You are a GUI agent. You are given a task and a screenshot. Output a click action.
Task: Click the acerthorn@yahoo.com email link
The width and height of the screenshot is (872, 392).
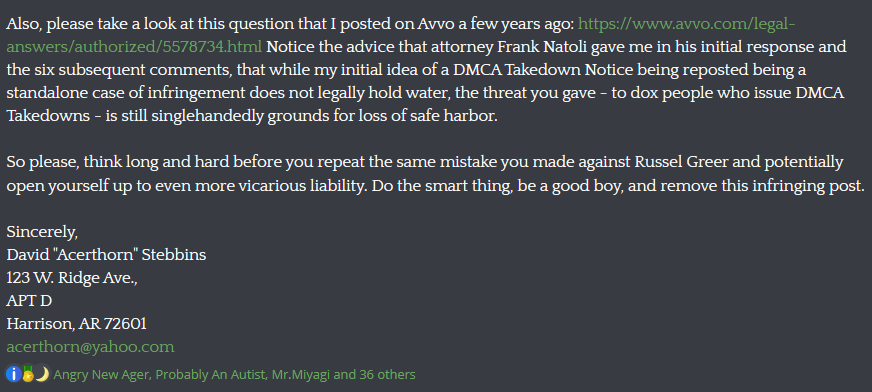point(90,347)
